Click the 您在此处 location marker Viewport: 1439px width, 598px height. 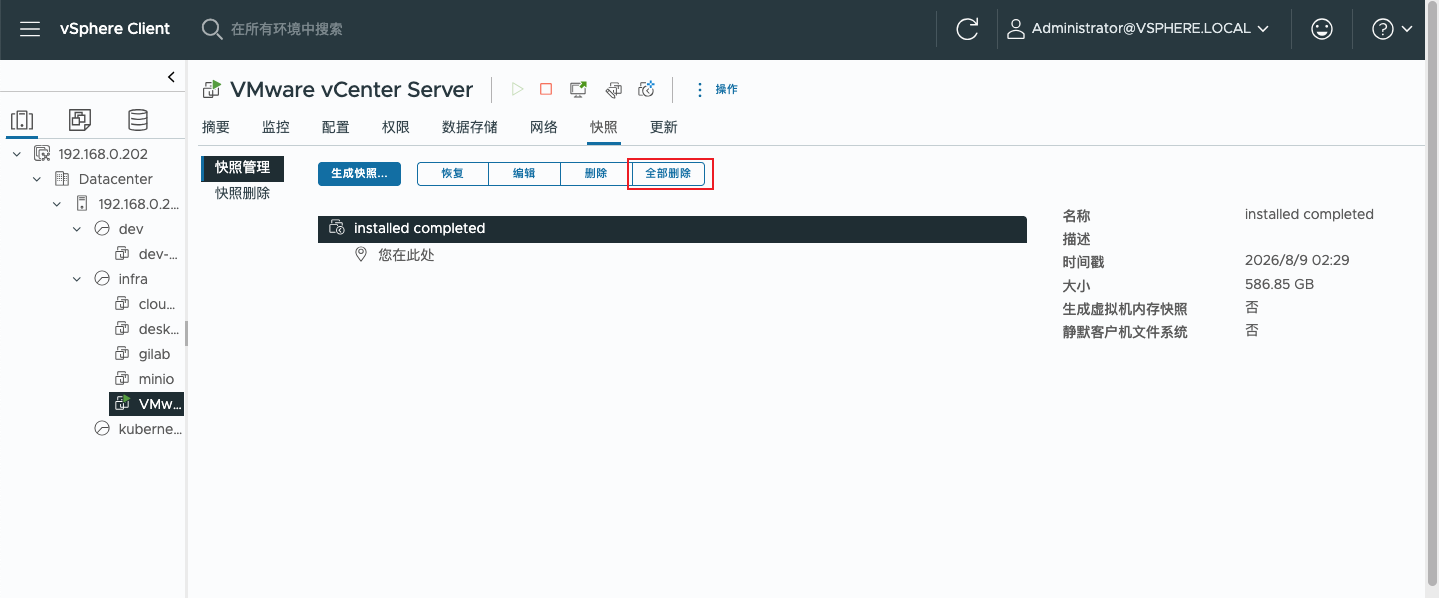(x=395, y=255)
